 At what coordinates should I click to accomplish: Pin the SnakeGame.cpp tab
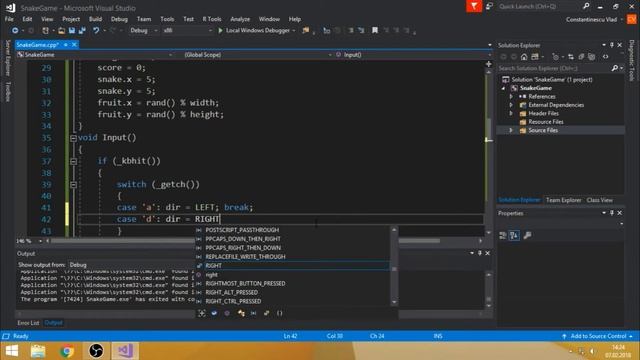[x=66, y=44]
